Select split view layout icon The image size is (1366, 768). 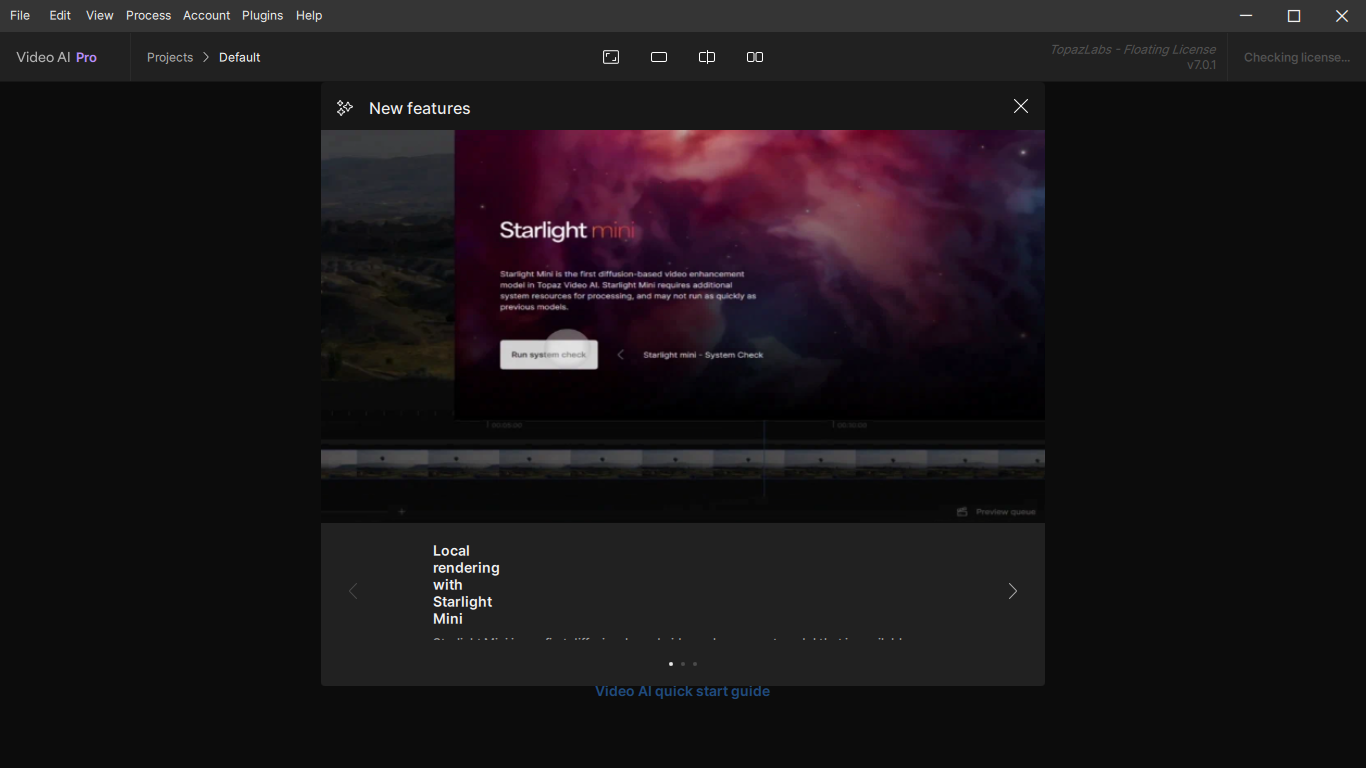pyautogui.click(x=707, y=57)
